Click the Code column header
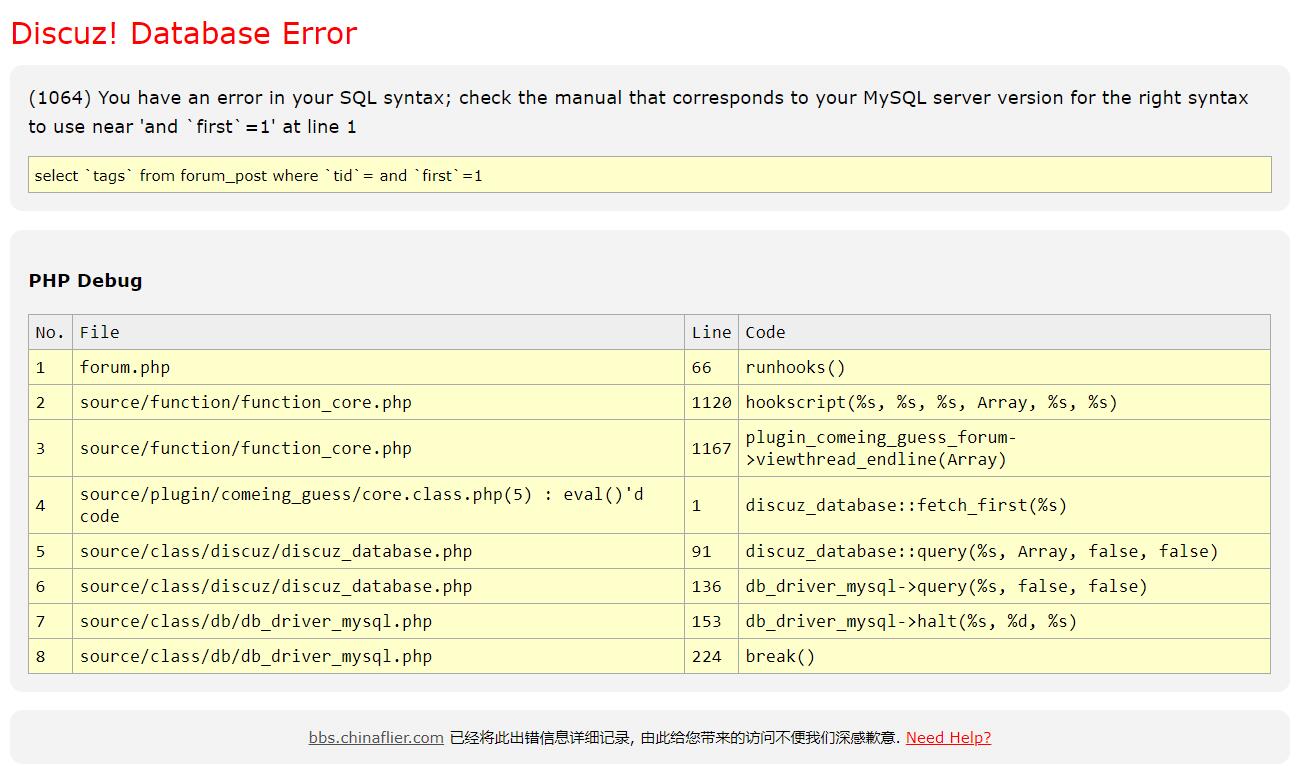 pos(1004,332)
